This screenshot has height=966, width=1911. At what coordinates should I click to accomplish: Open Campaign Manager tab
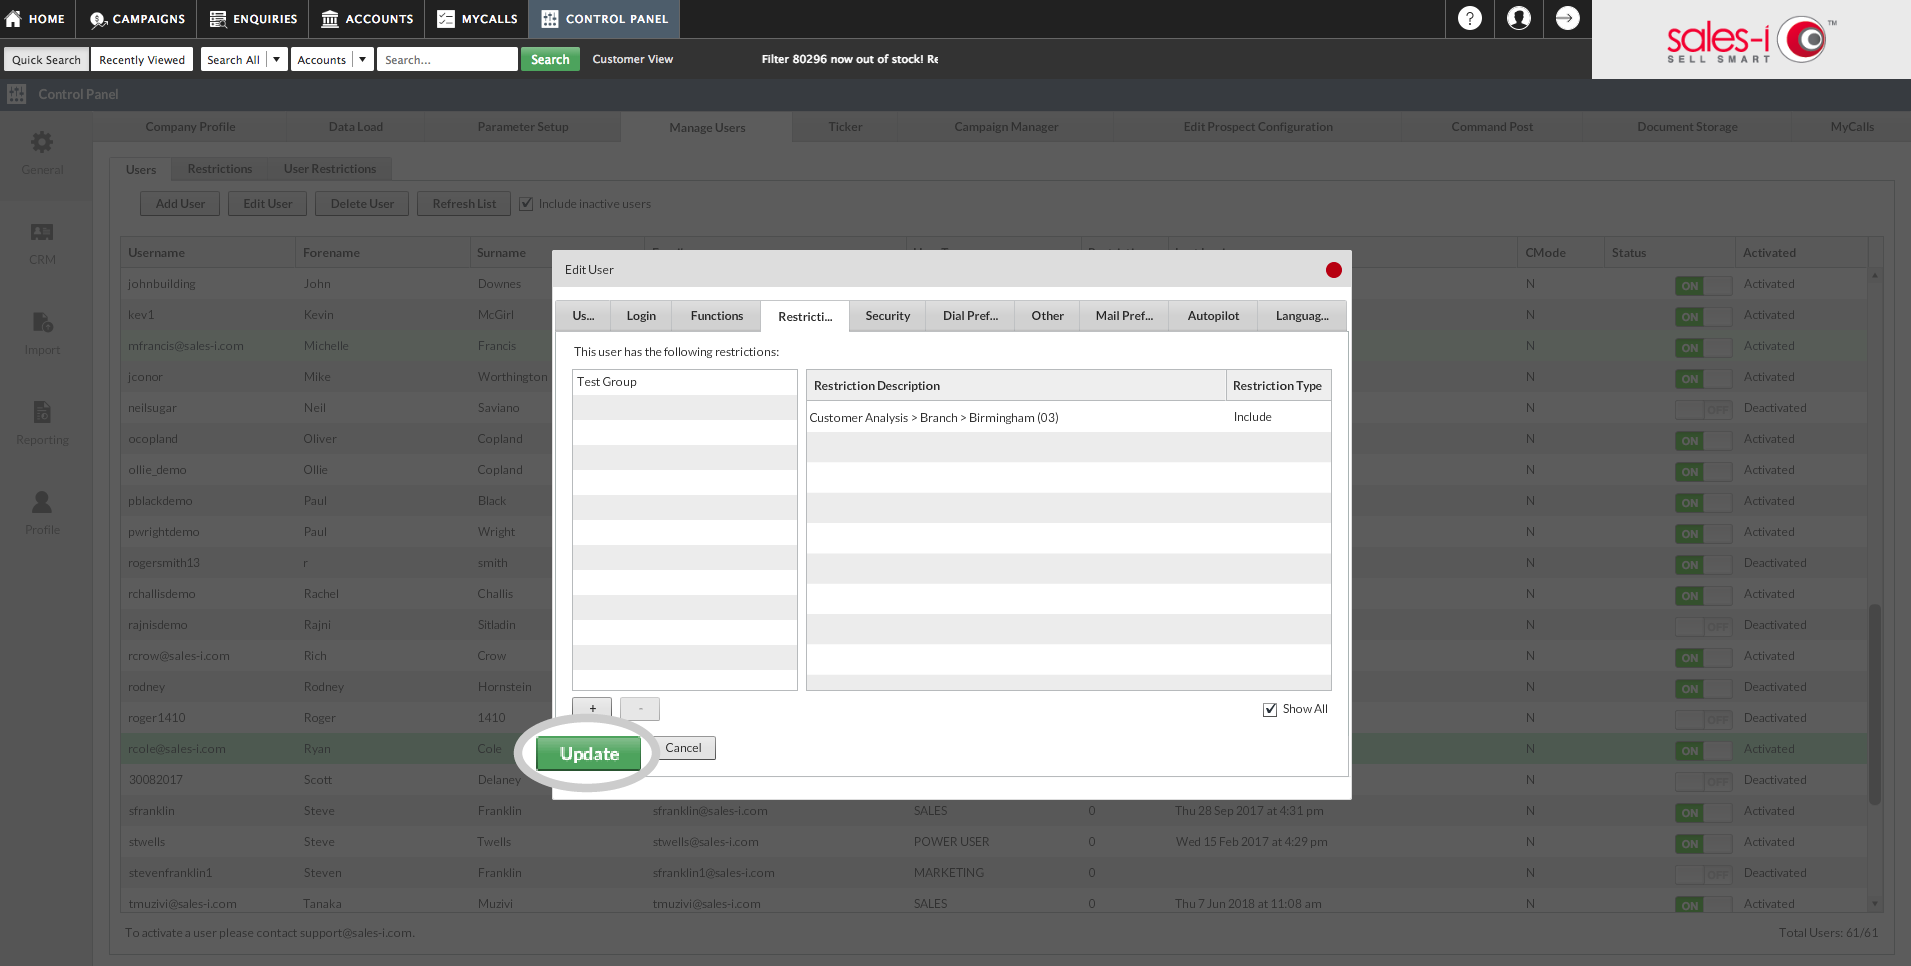pyautogui.click(x=1006, y=127)
